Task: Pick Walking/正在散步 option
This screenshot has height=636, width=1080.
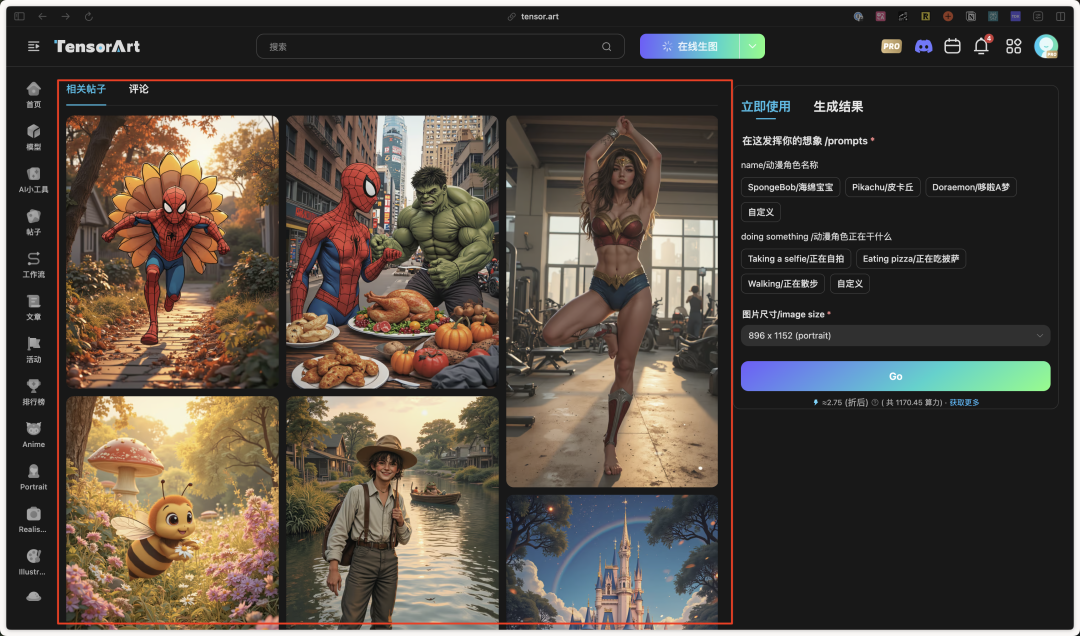Action: click(x=782, y=284)
